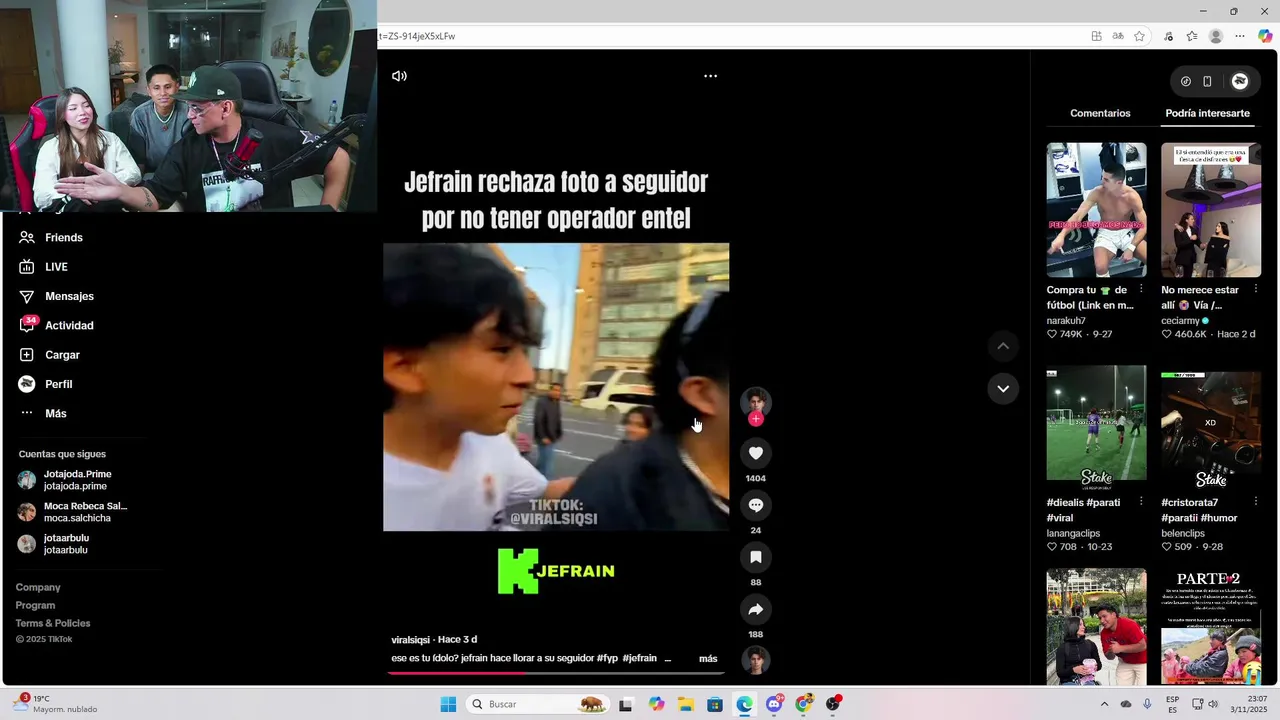Click the phone app icon in top pill
The image size is (1280, 720).
[x=1207, y=81]
